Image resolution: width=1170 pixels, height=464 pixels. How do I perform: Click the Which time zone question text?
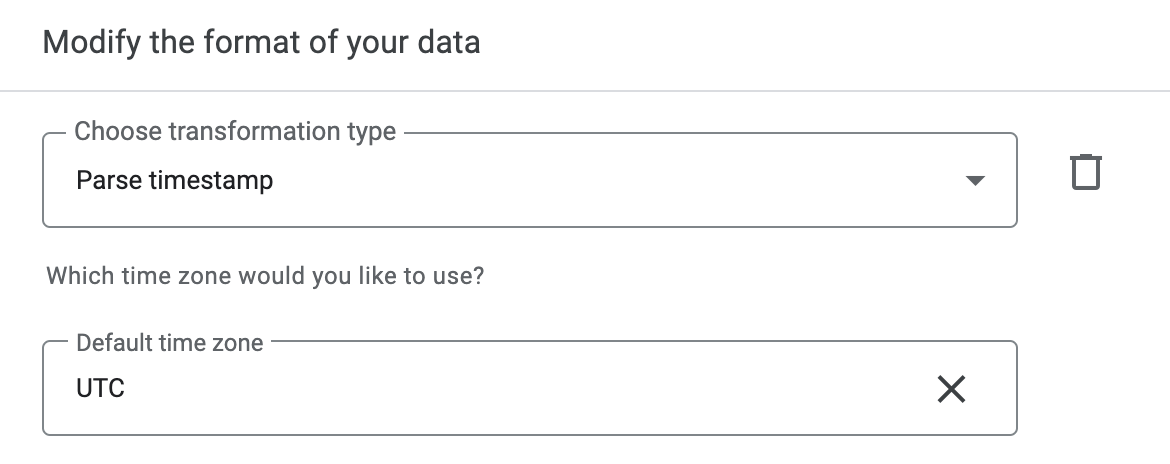click(265, 275)
